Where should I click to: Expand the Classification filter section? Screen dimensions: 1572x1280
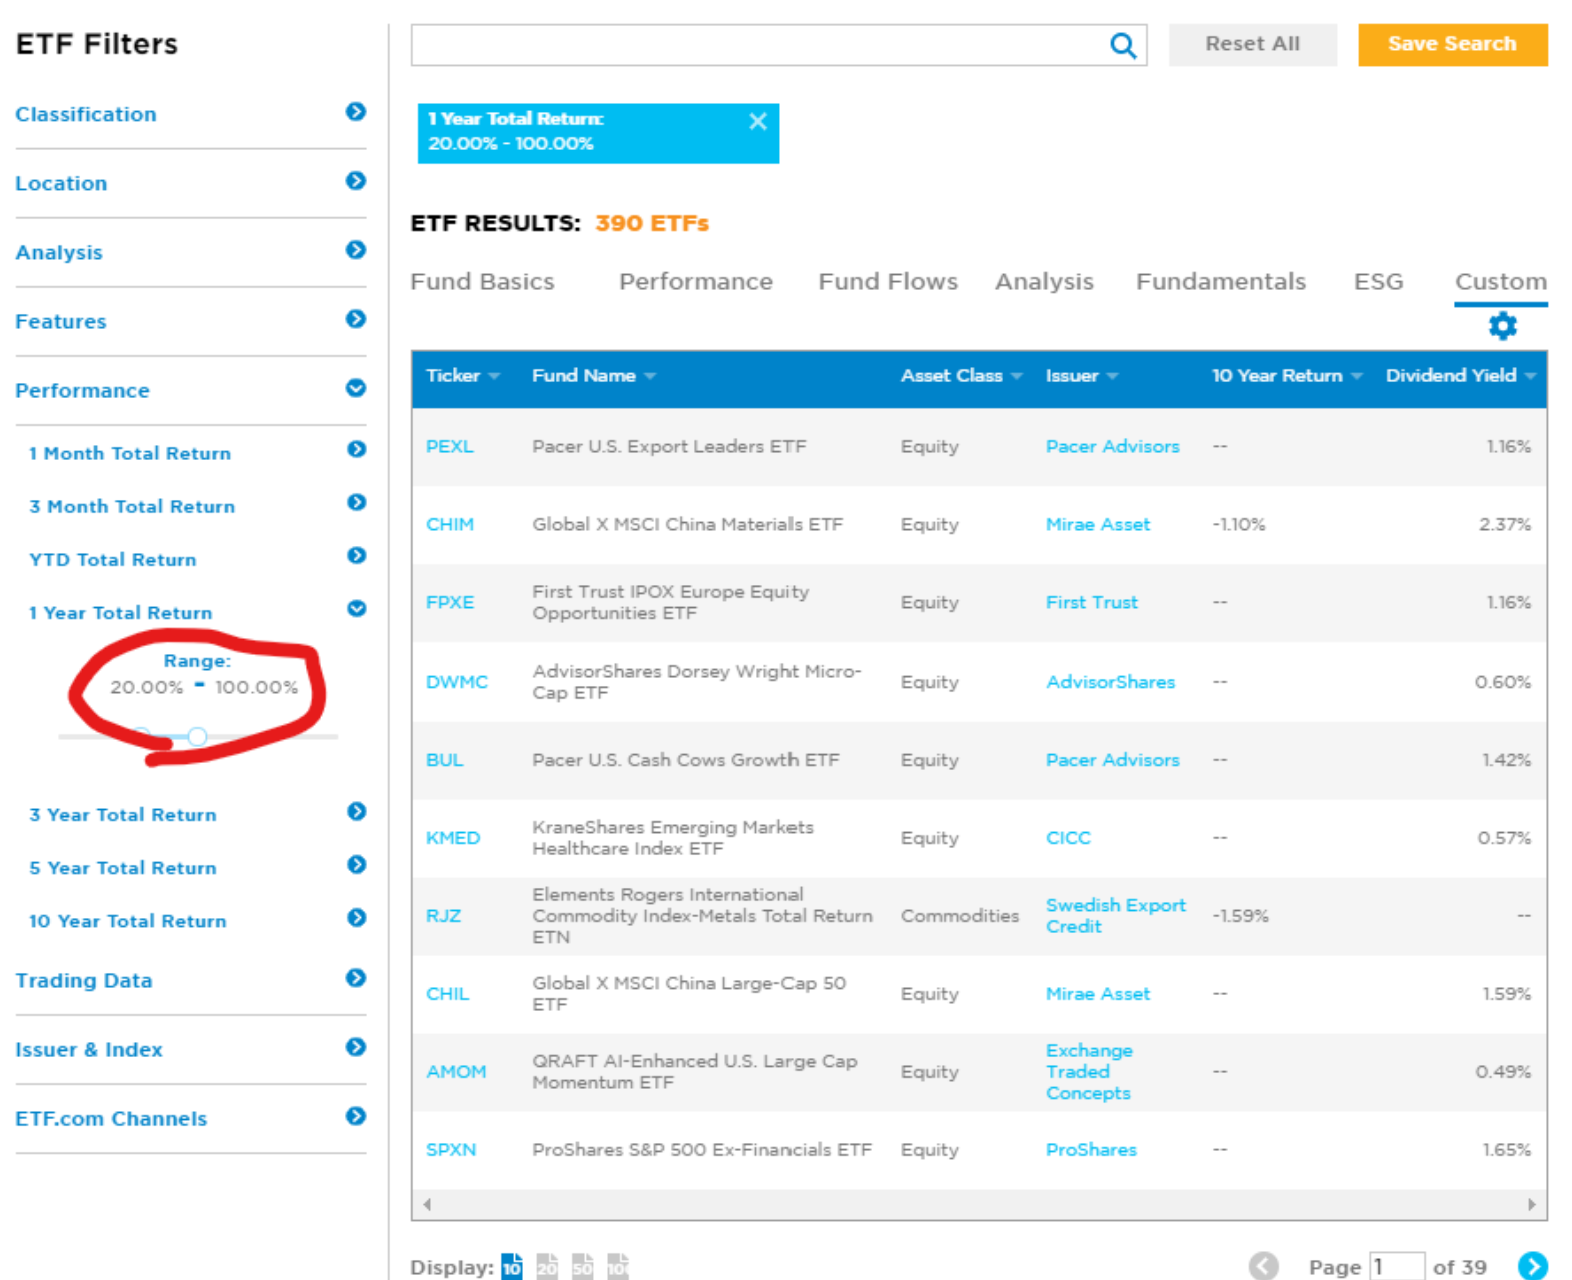coord(356,112)
